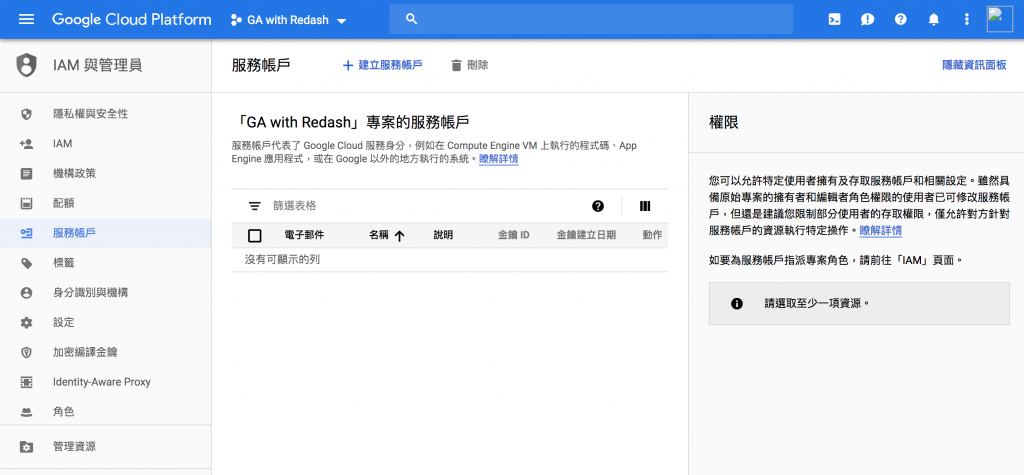This screenshot has width=1024, height=475.
Task: Click the 電子郵件 column header
Action: (304, 235)
